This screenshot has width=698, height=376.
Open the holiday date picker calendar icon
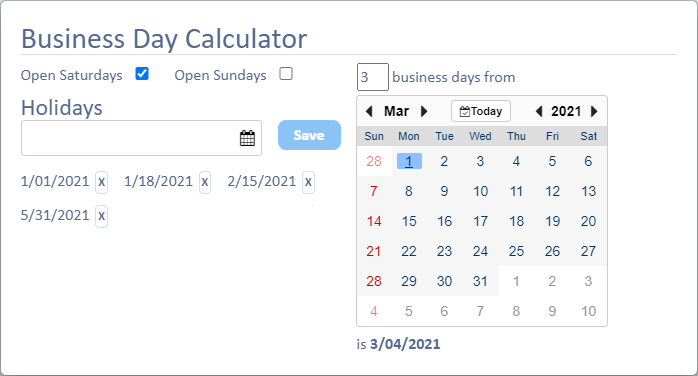pyautogui.click(x=247, y=138)
